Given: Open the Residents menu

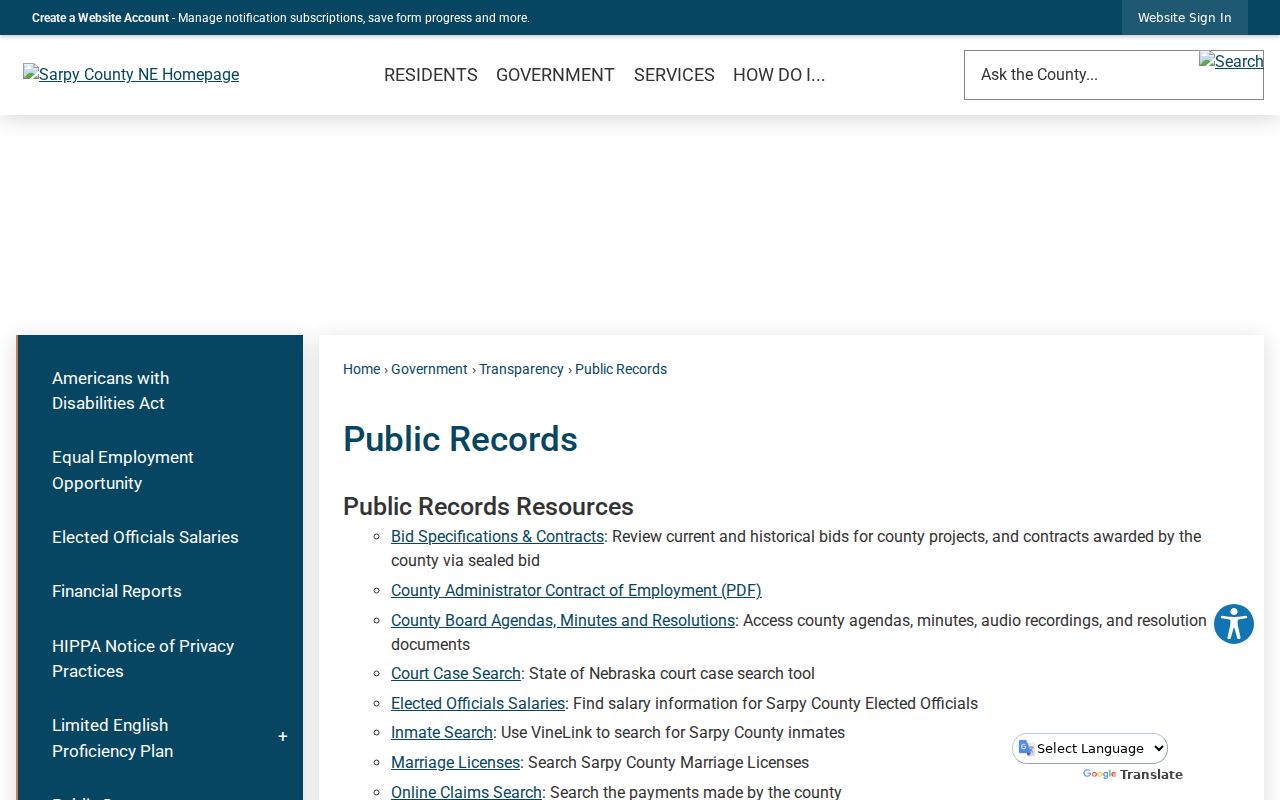Looking at the screenshot, I should pos(431,75).
